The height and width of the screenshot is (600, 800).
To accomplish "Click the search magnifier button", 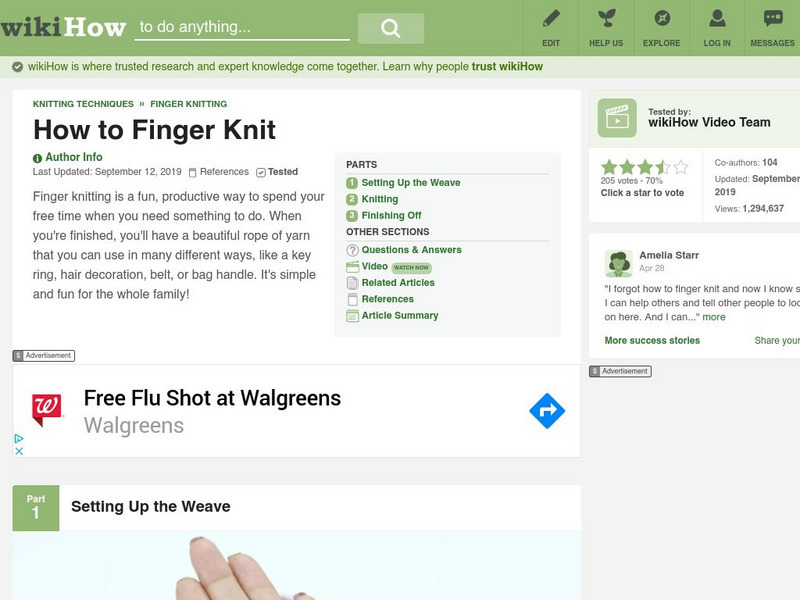I will [390, 28].
